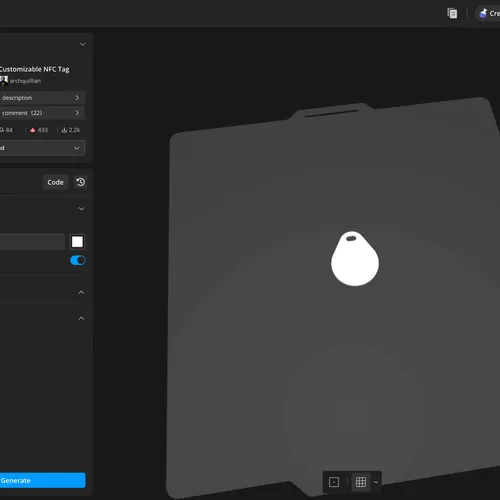
Task: Select the single-object view icon in bottom toolbar
Action: coord(334,482)
